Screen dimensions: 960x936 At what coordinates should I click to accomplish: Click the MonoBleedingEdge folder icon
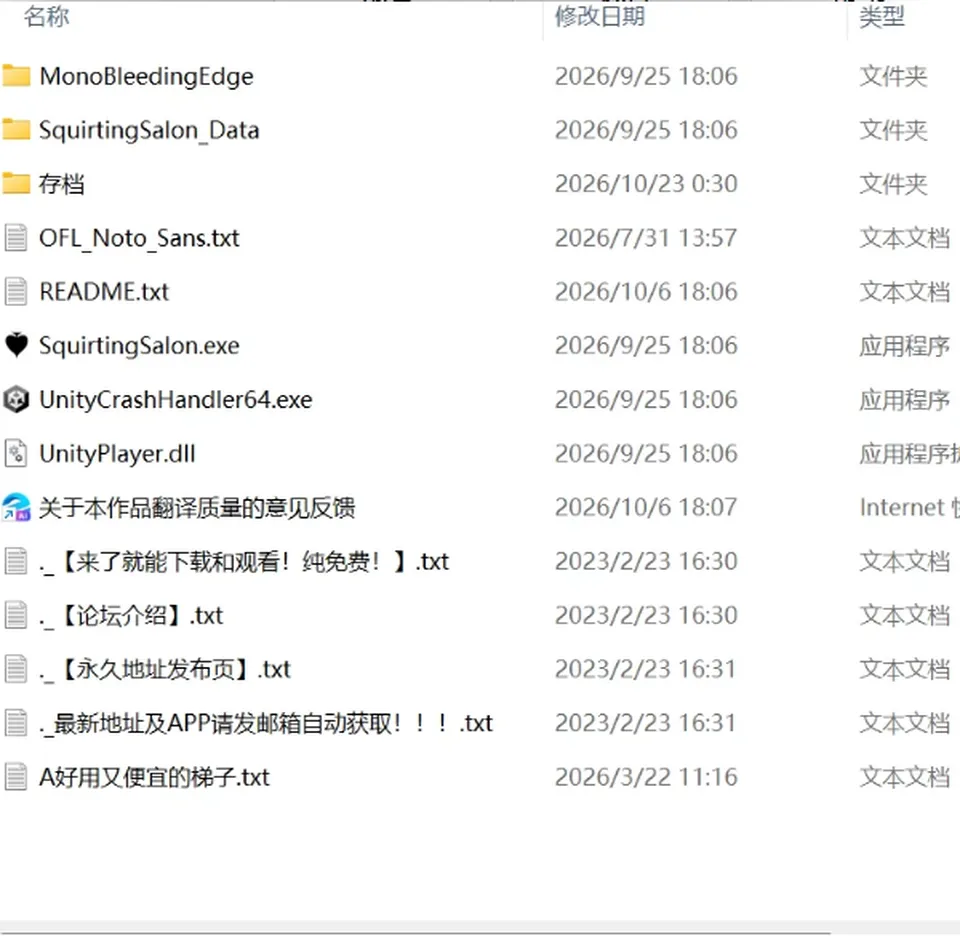(16, 76)
